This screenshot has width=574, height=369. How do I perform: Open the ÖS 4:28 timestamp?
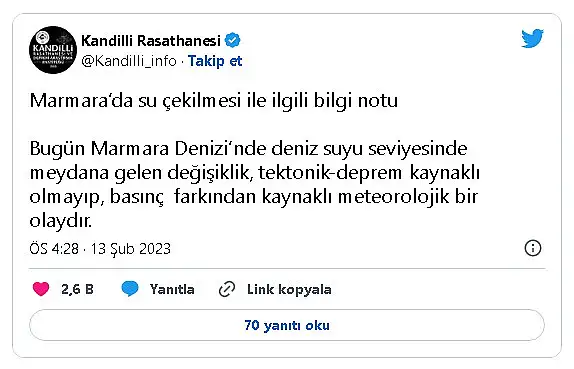coord(54,249)
